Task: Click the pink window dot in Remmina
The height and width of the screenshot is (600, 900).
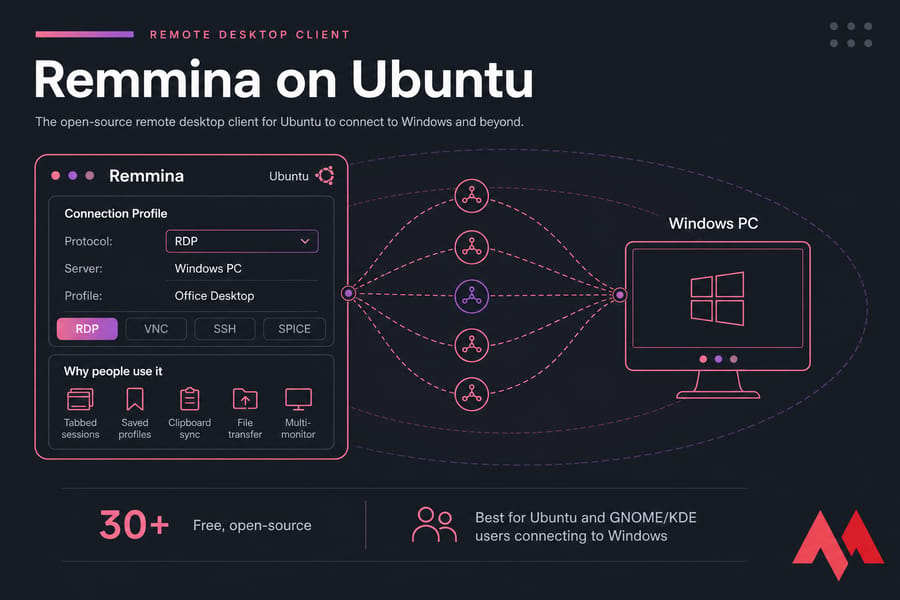Action: point(56,176)
